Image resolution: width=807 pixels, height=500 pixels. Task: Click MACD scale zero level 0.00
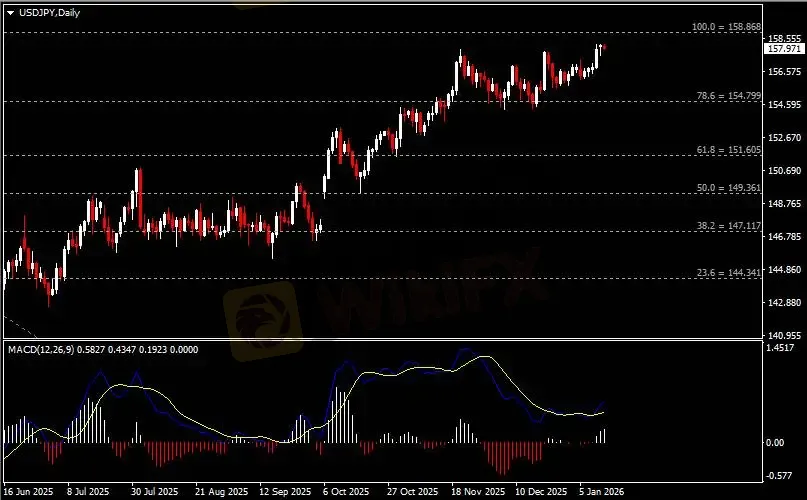[x=775, y=443]
